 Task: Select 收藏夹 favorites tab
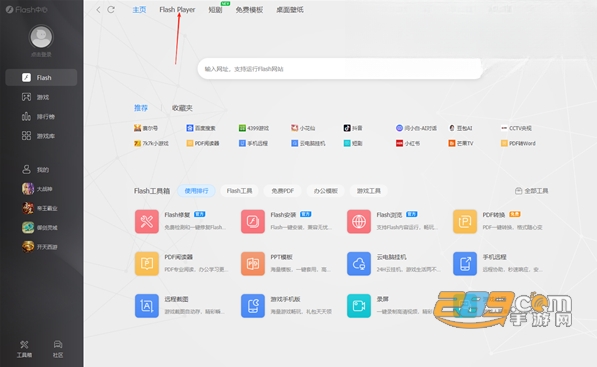[182, 108]
